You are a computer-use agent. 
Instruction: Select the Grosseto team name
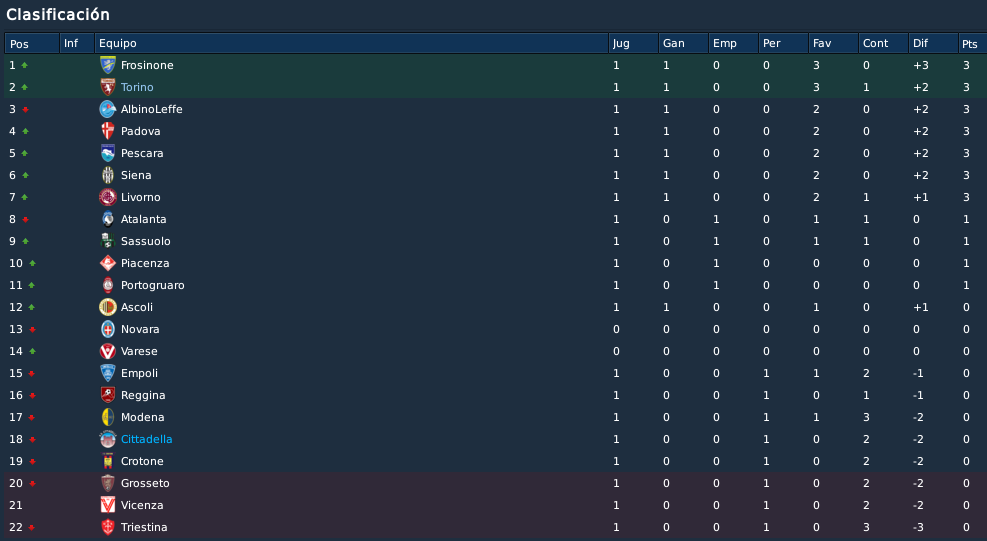click(145, 483)
